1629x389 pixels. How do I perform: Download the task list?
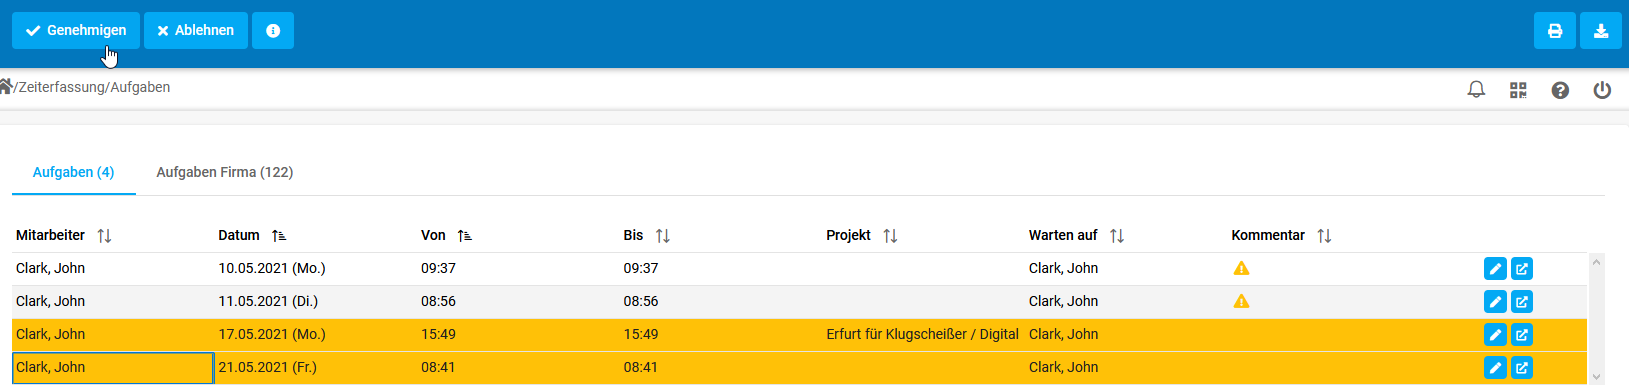coord(1601,30)
